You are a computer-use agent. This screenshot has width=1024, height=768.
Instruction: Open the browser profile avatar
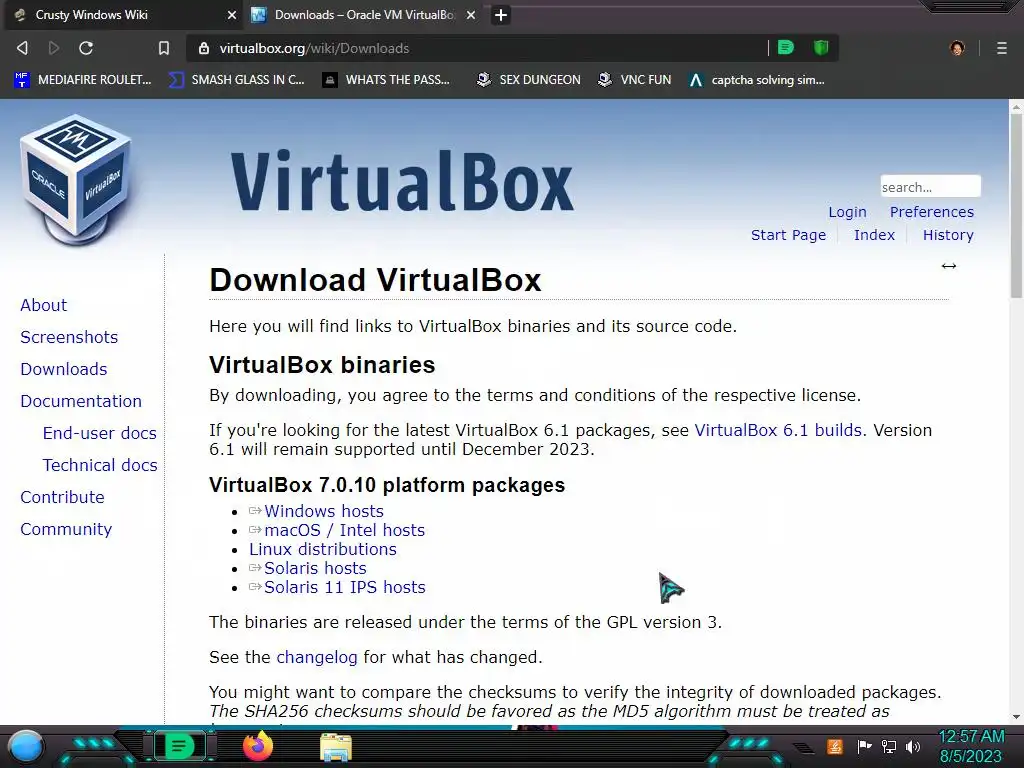(957, 48)
